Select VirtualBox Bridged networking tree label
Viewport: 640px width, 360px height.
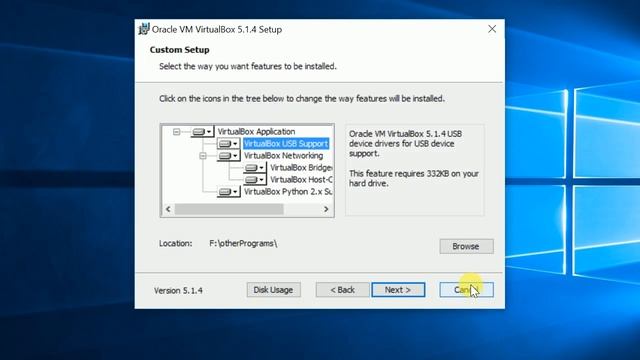pos(301,168)
